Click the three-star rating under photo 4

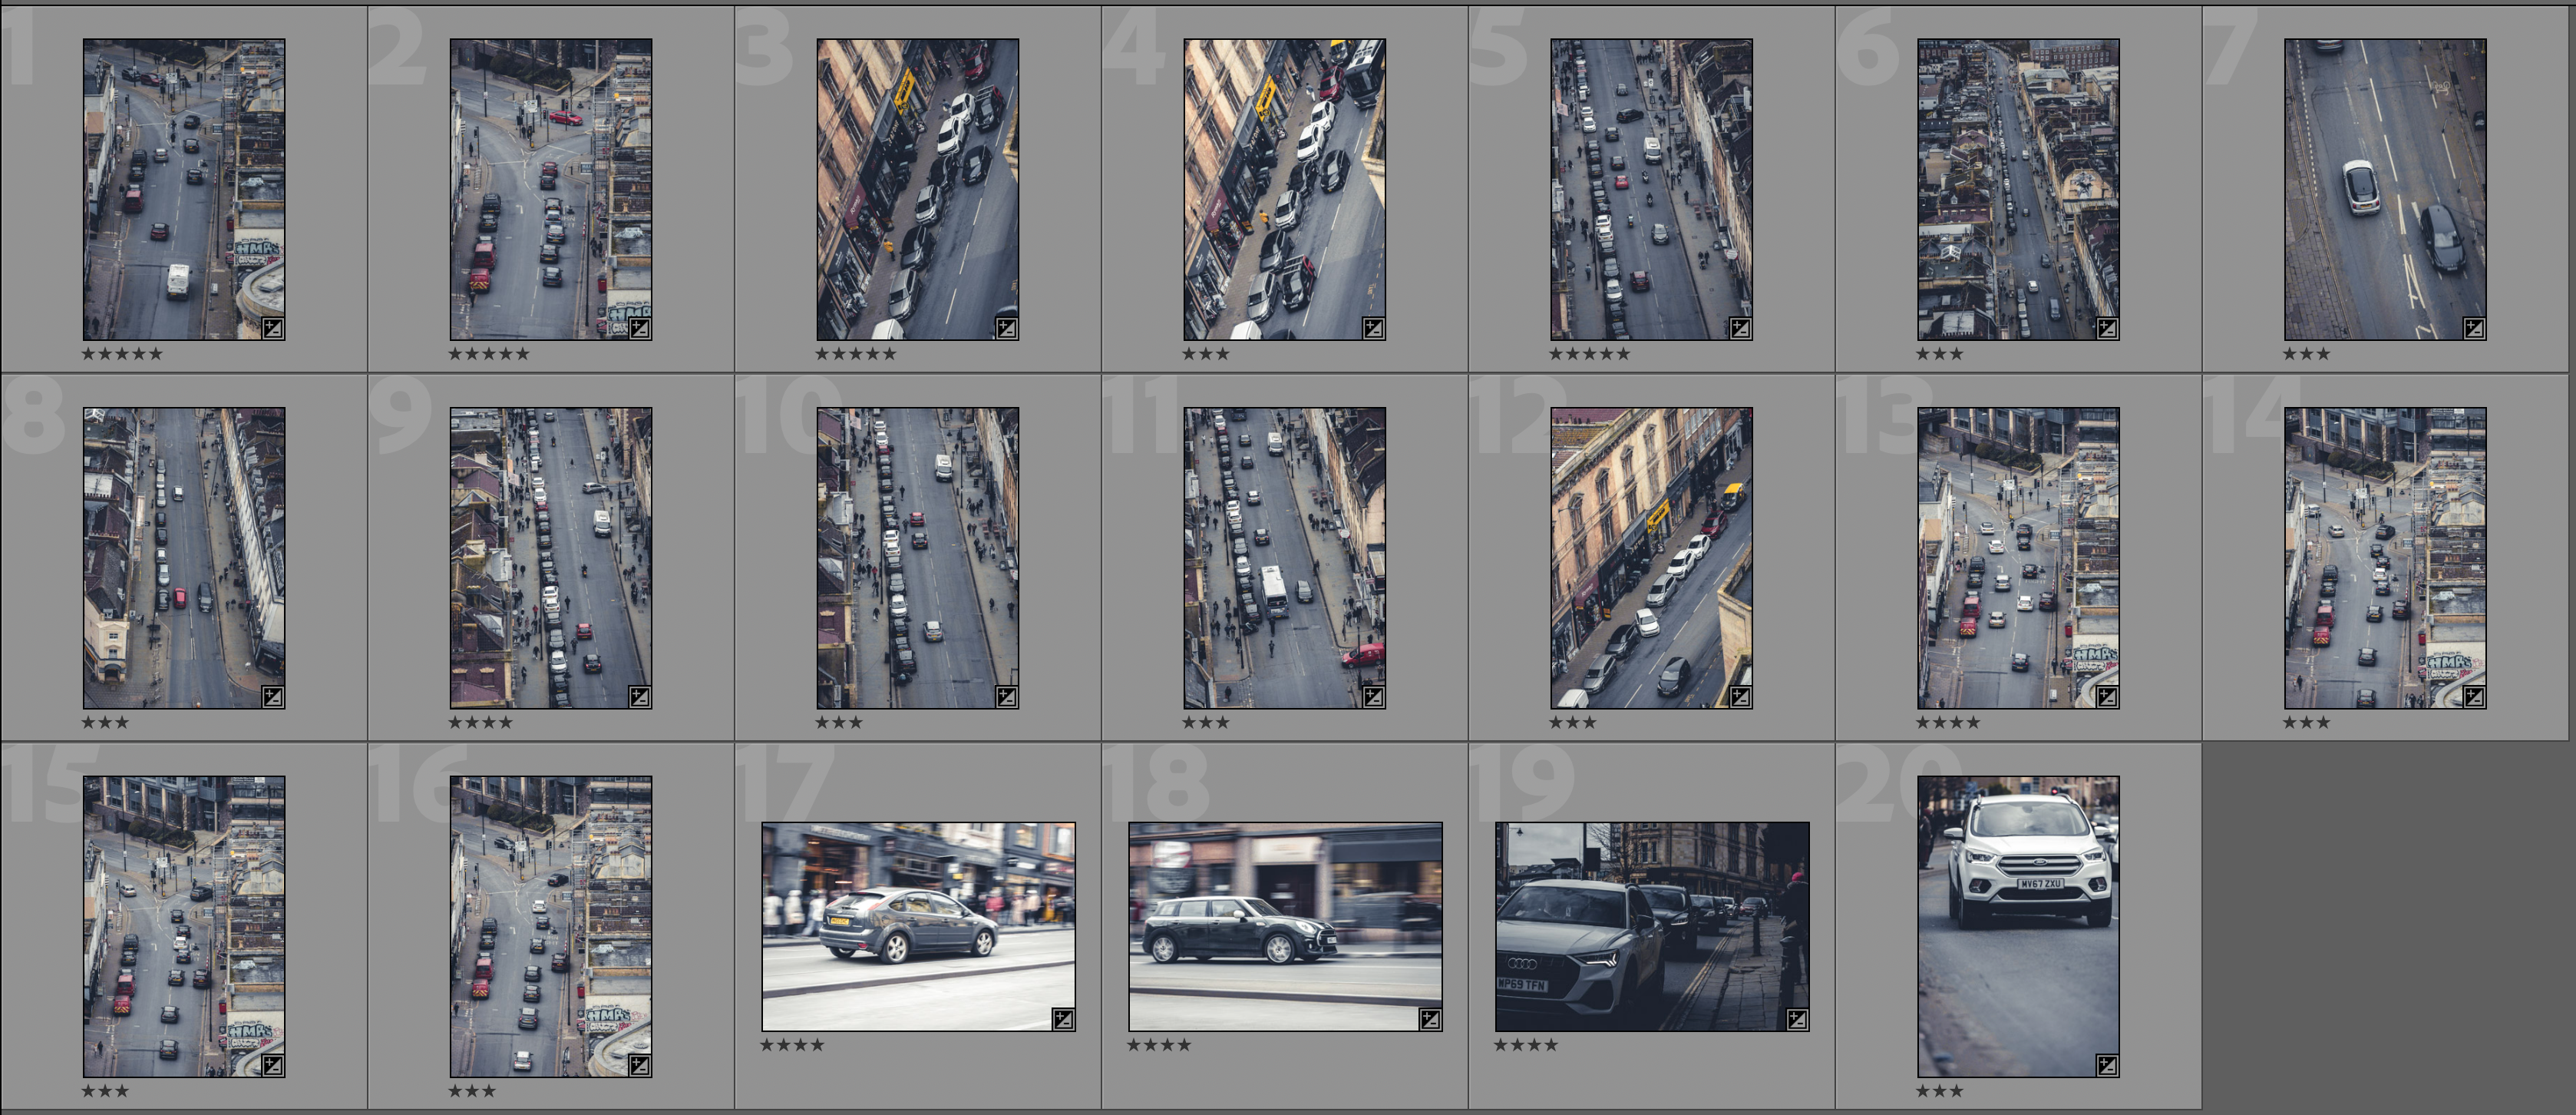click(x=1205, y=354)
